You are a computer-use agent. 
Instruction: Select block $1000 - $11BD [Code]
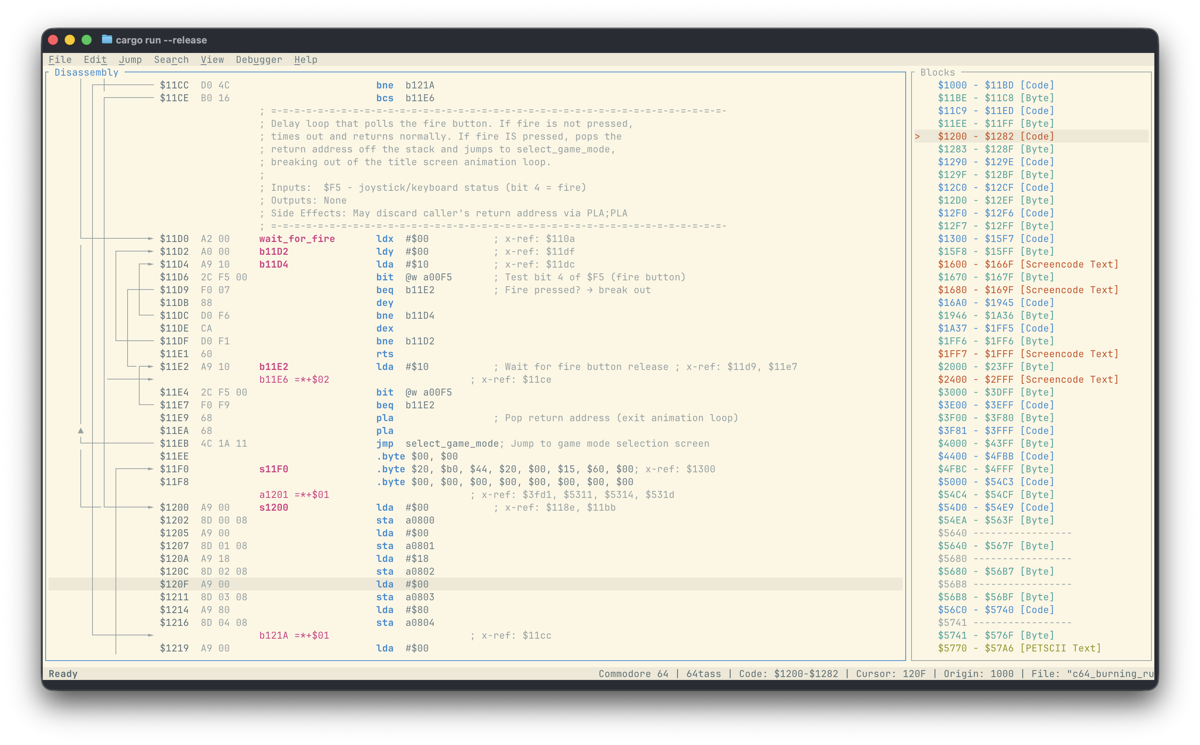pos(995,85)
